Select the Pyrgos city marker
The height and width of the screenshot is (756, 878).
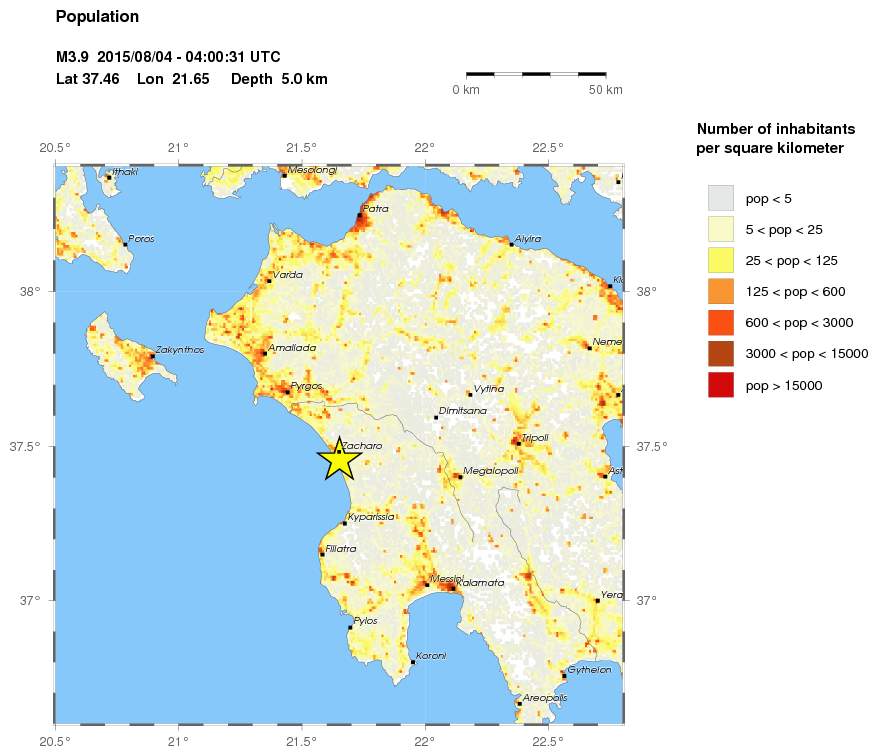(287, 391)
